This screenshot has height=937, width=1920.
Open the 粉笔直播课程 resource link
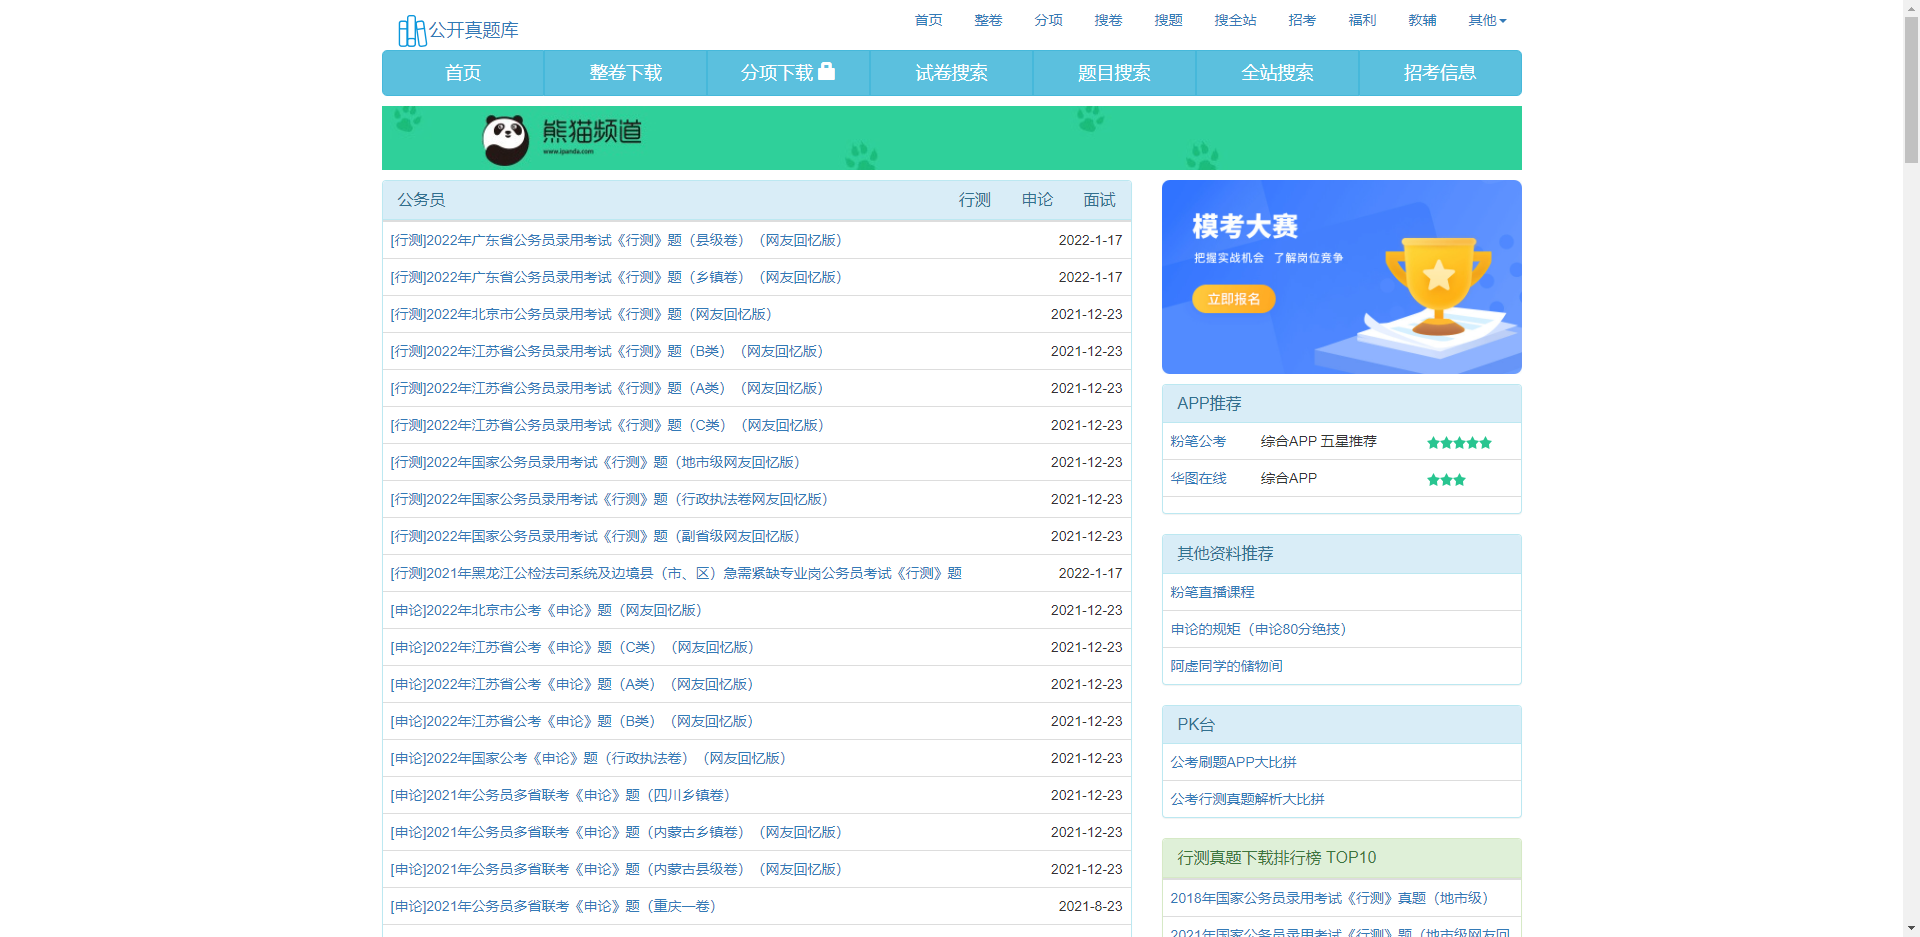[x=1212, y=592]
